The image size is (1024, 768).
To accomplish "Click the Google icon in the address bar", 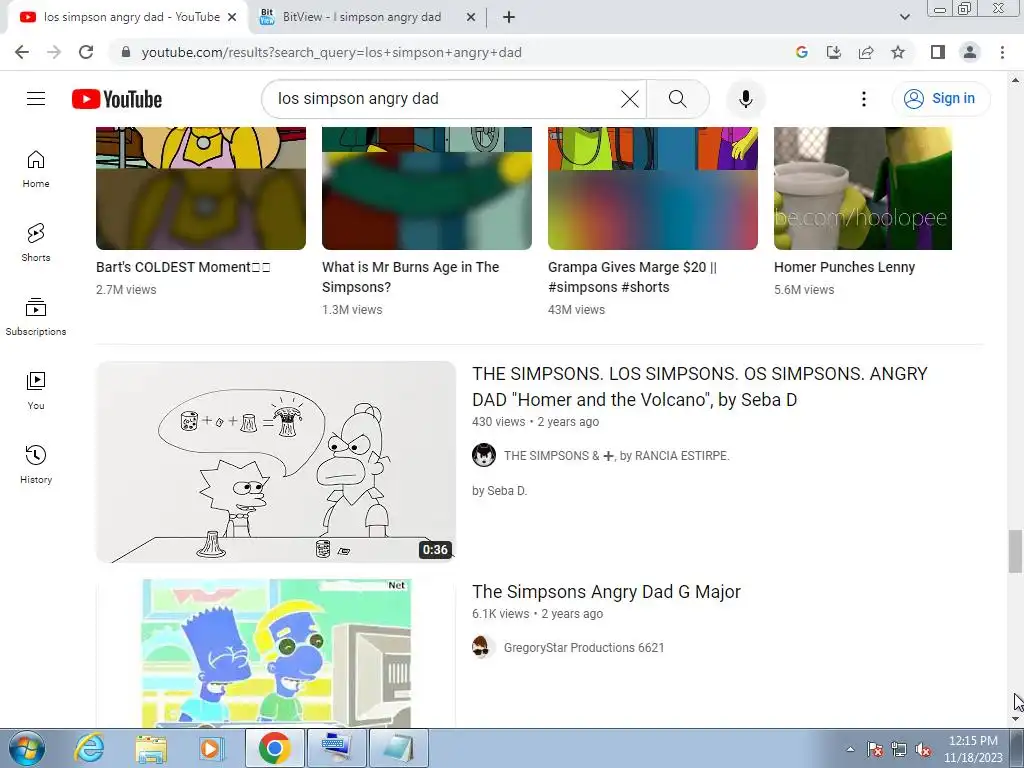I will (x=802, y=52).
